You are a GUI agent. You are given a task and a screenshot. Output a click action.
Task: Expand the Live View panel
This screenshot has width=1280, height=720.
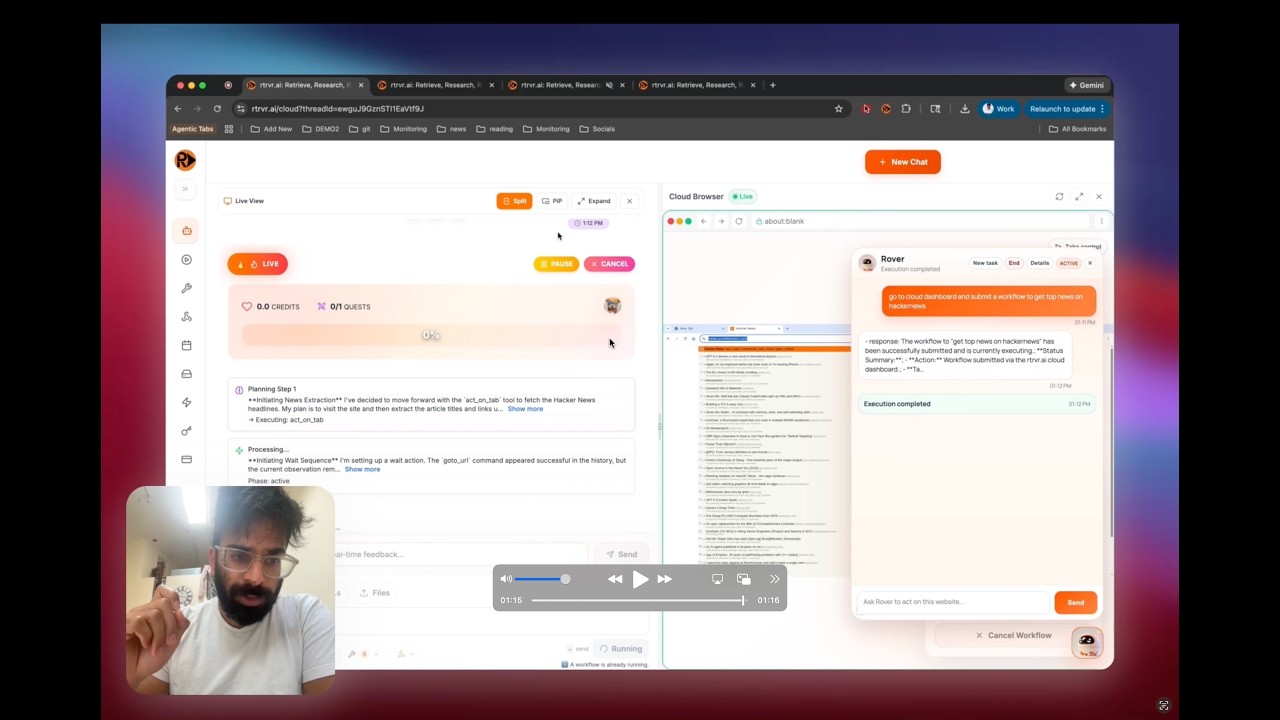click(594, 201)
